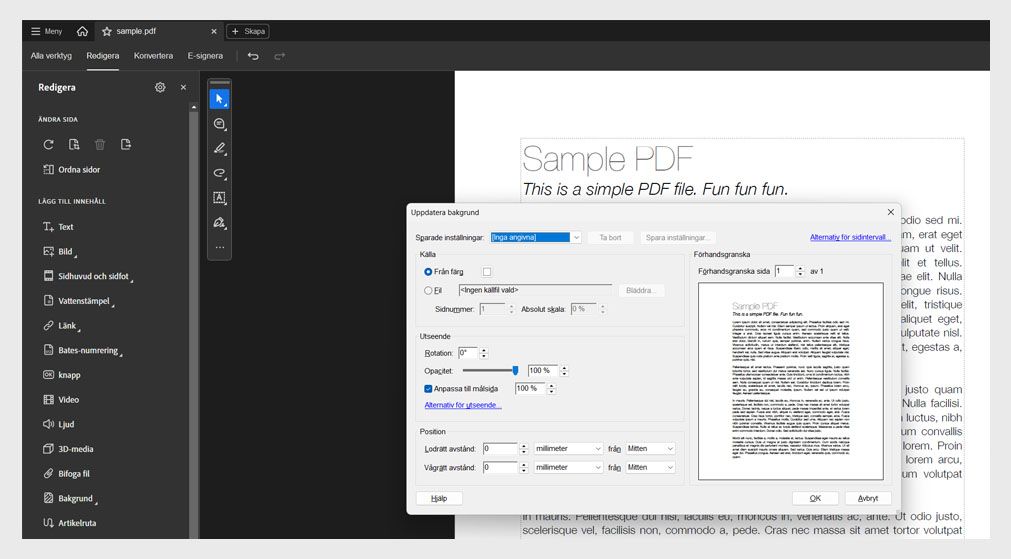
Task: Star the sample.pdf tab
Action: click(107, 31)
